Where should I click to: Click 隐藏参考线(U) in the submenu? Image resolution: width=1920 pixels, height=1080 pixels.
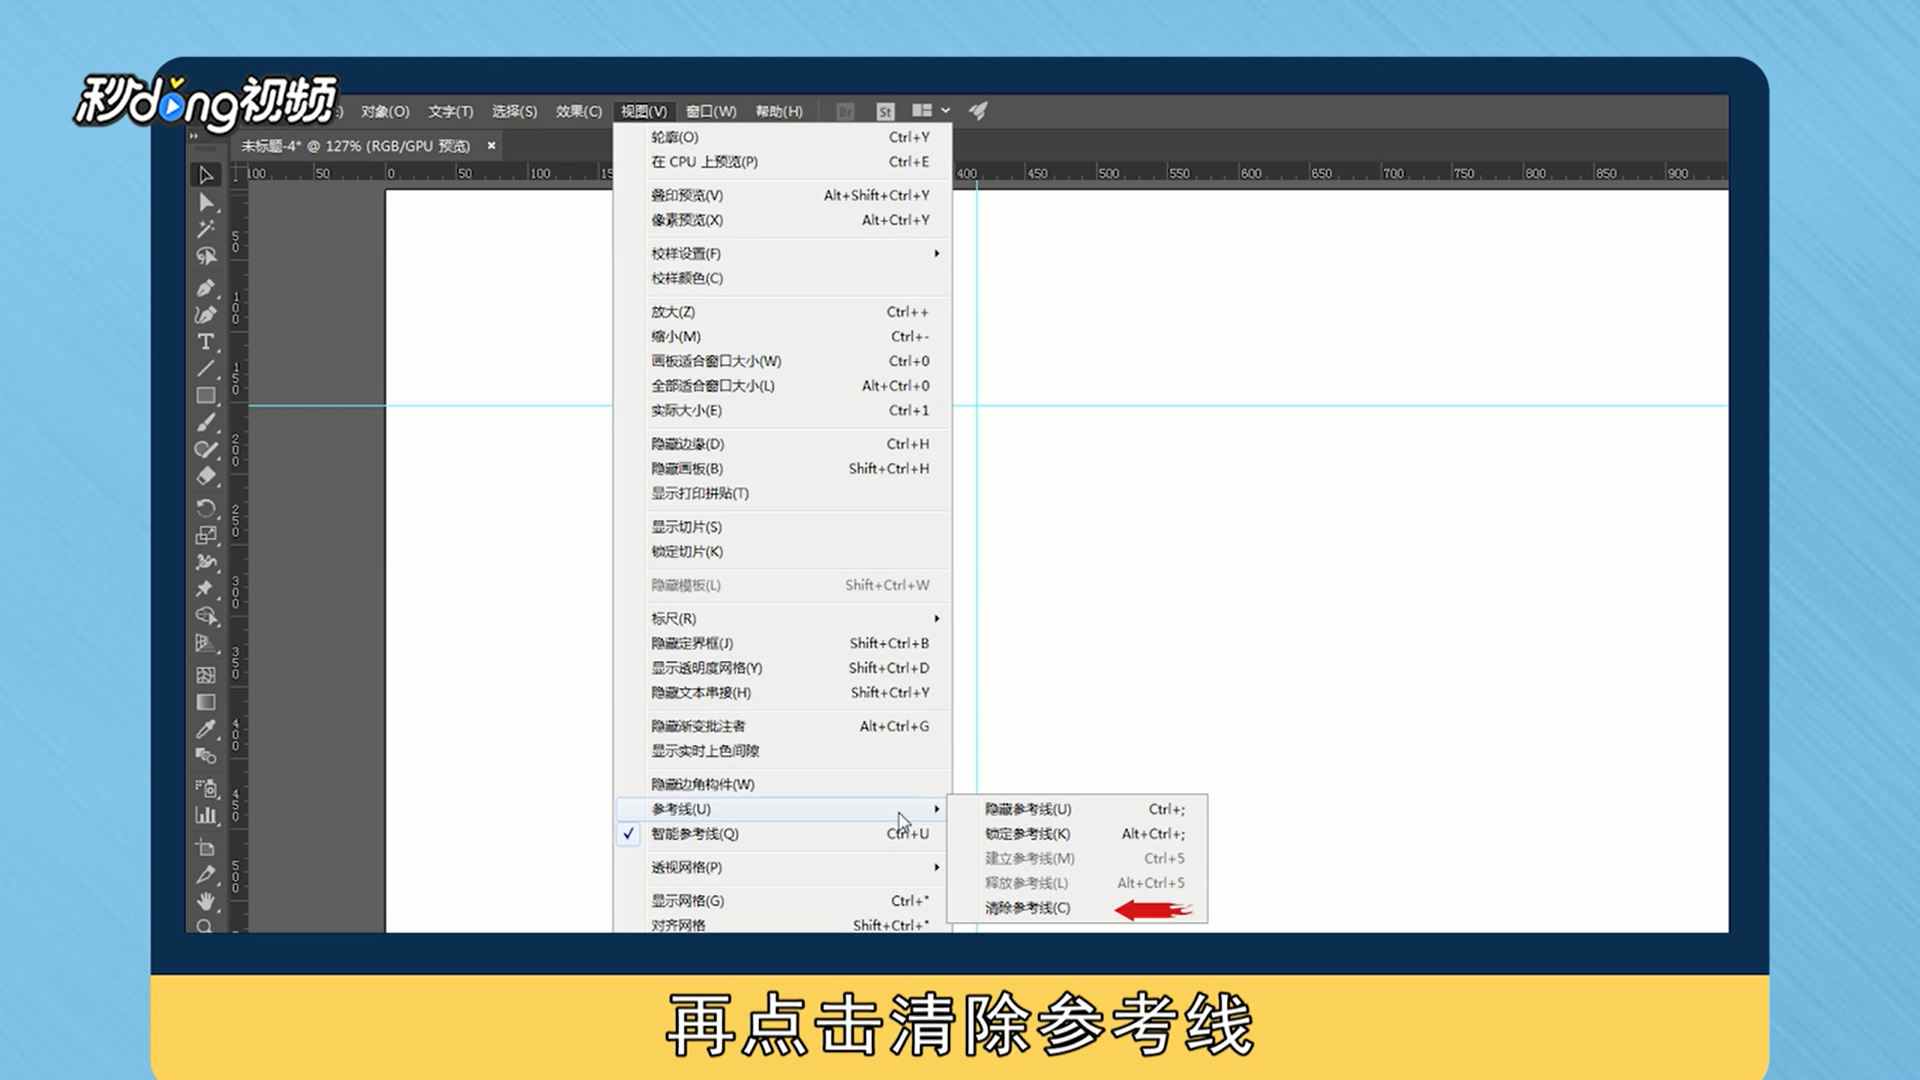pyautogui.click(x=1077, y=809)
